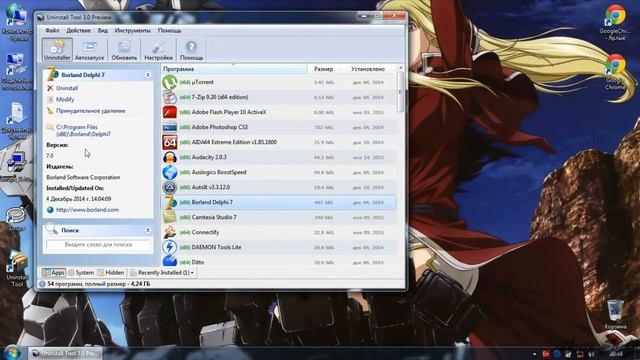This screenshot has width=640, height=360.
Task: Open the C:\Program Files Delphi7 folder path
Action: point(83,131)
